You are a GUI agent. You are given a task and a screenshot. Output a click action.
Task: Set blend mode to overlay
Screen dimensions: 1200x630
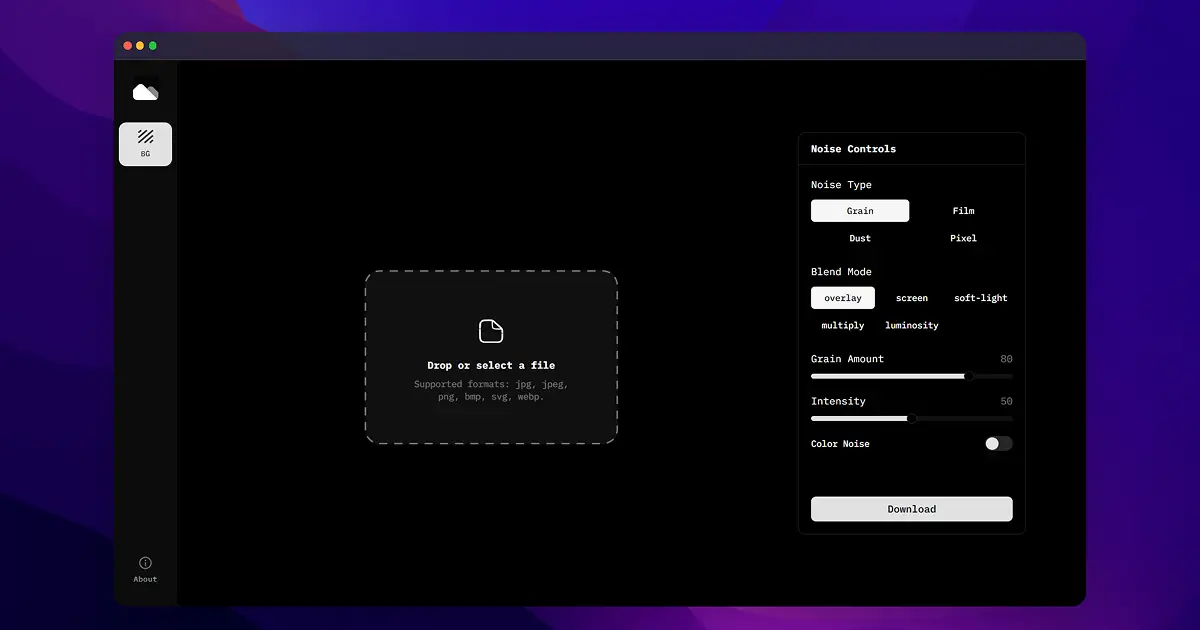842,298
